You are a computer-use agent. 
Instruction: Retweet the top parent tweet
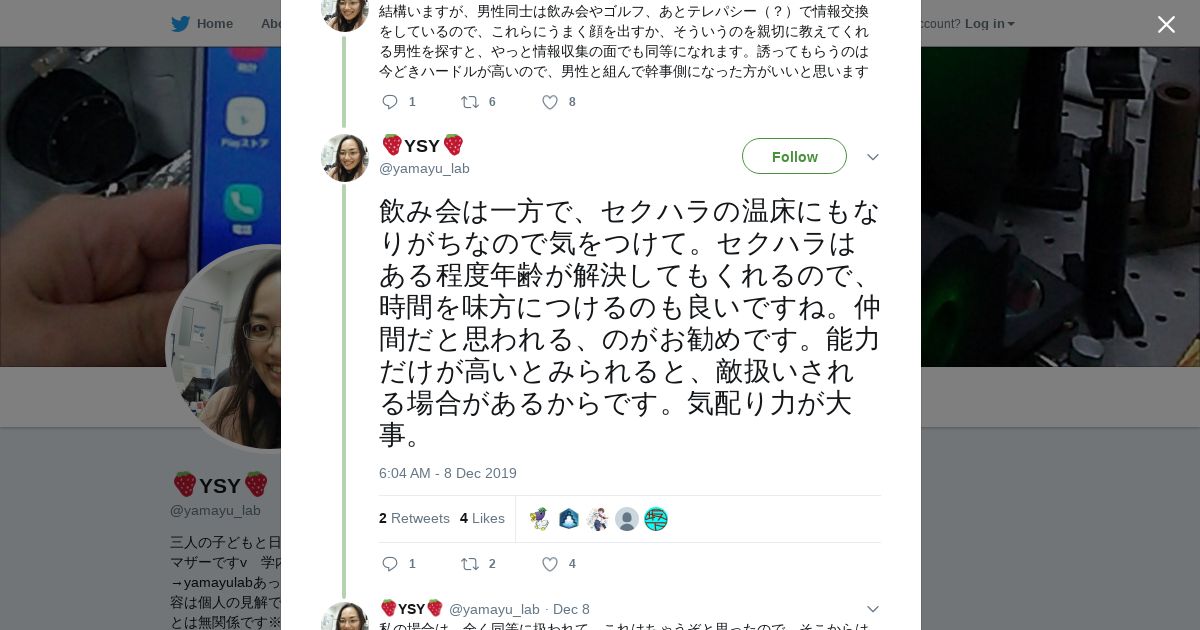(470, 102)
